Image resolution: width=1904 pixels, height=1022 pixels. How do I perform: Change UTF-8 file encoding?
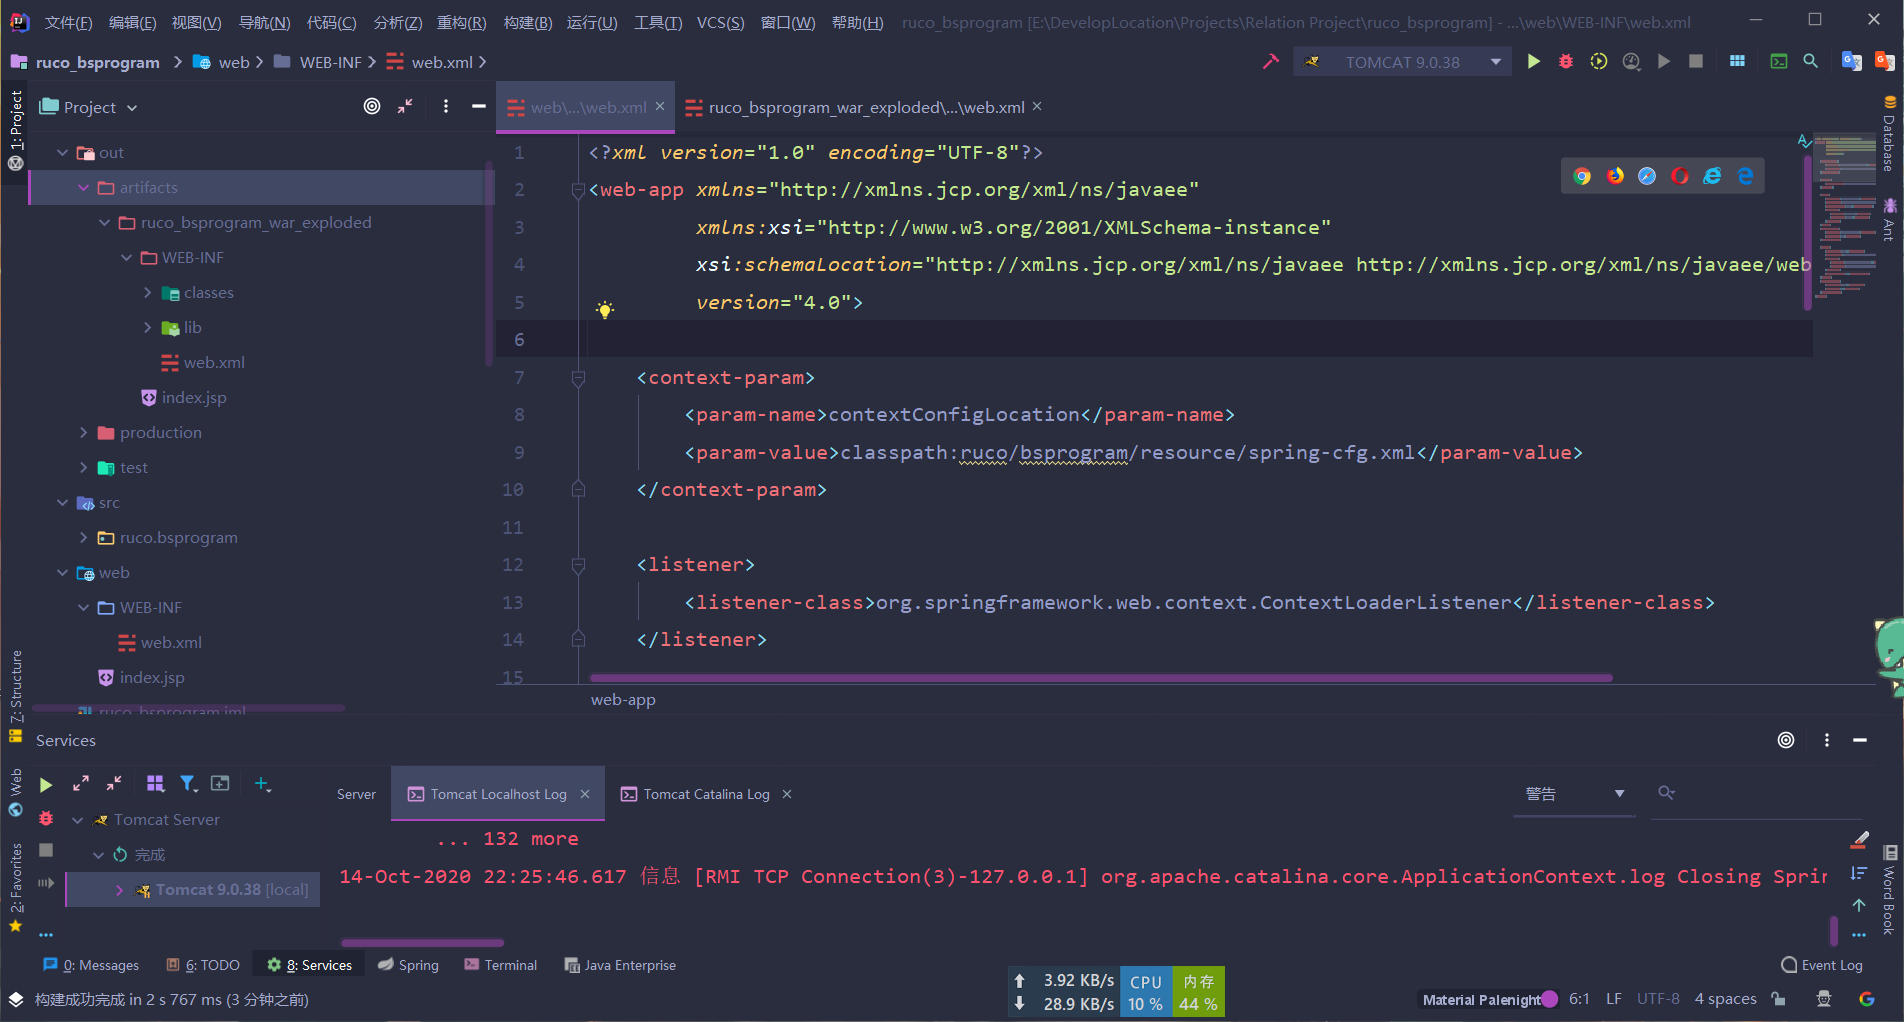(x=1658, y=999)
